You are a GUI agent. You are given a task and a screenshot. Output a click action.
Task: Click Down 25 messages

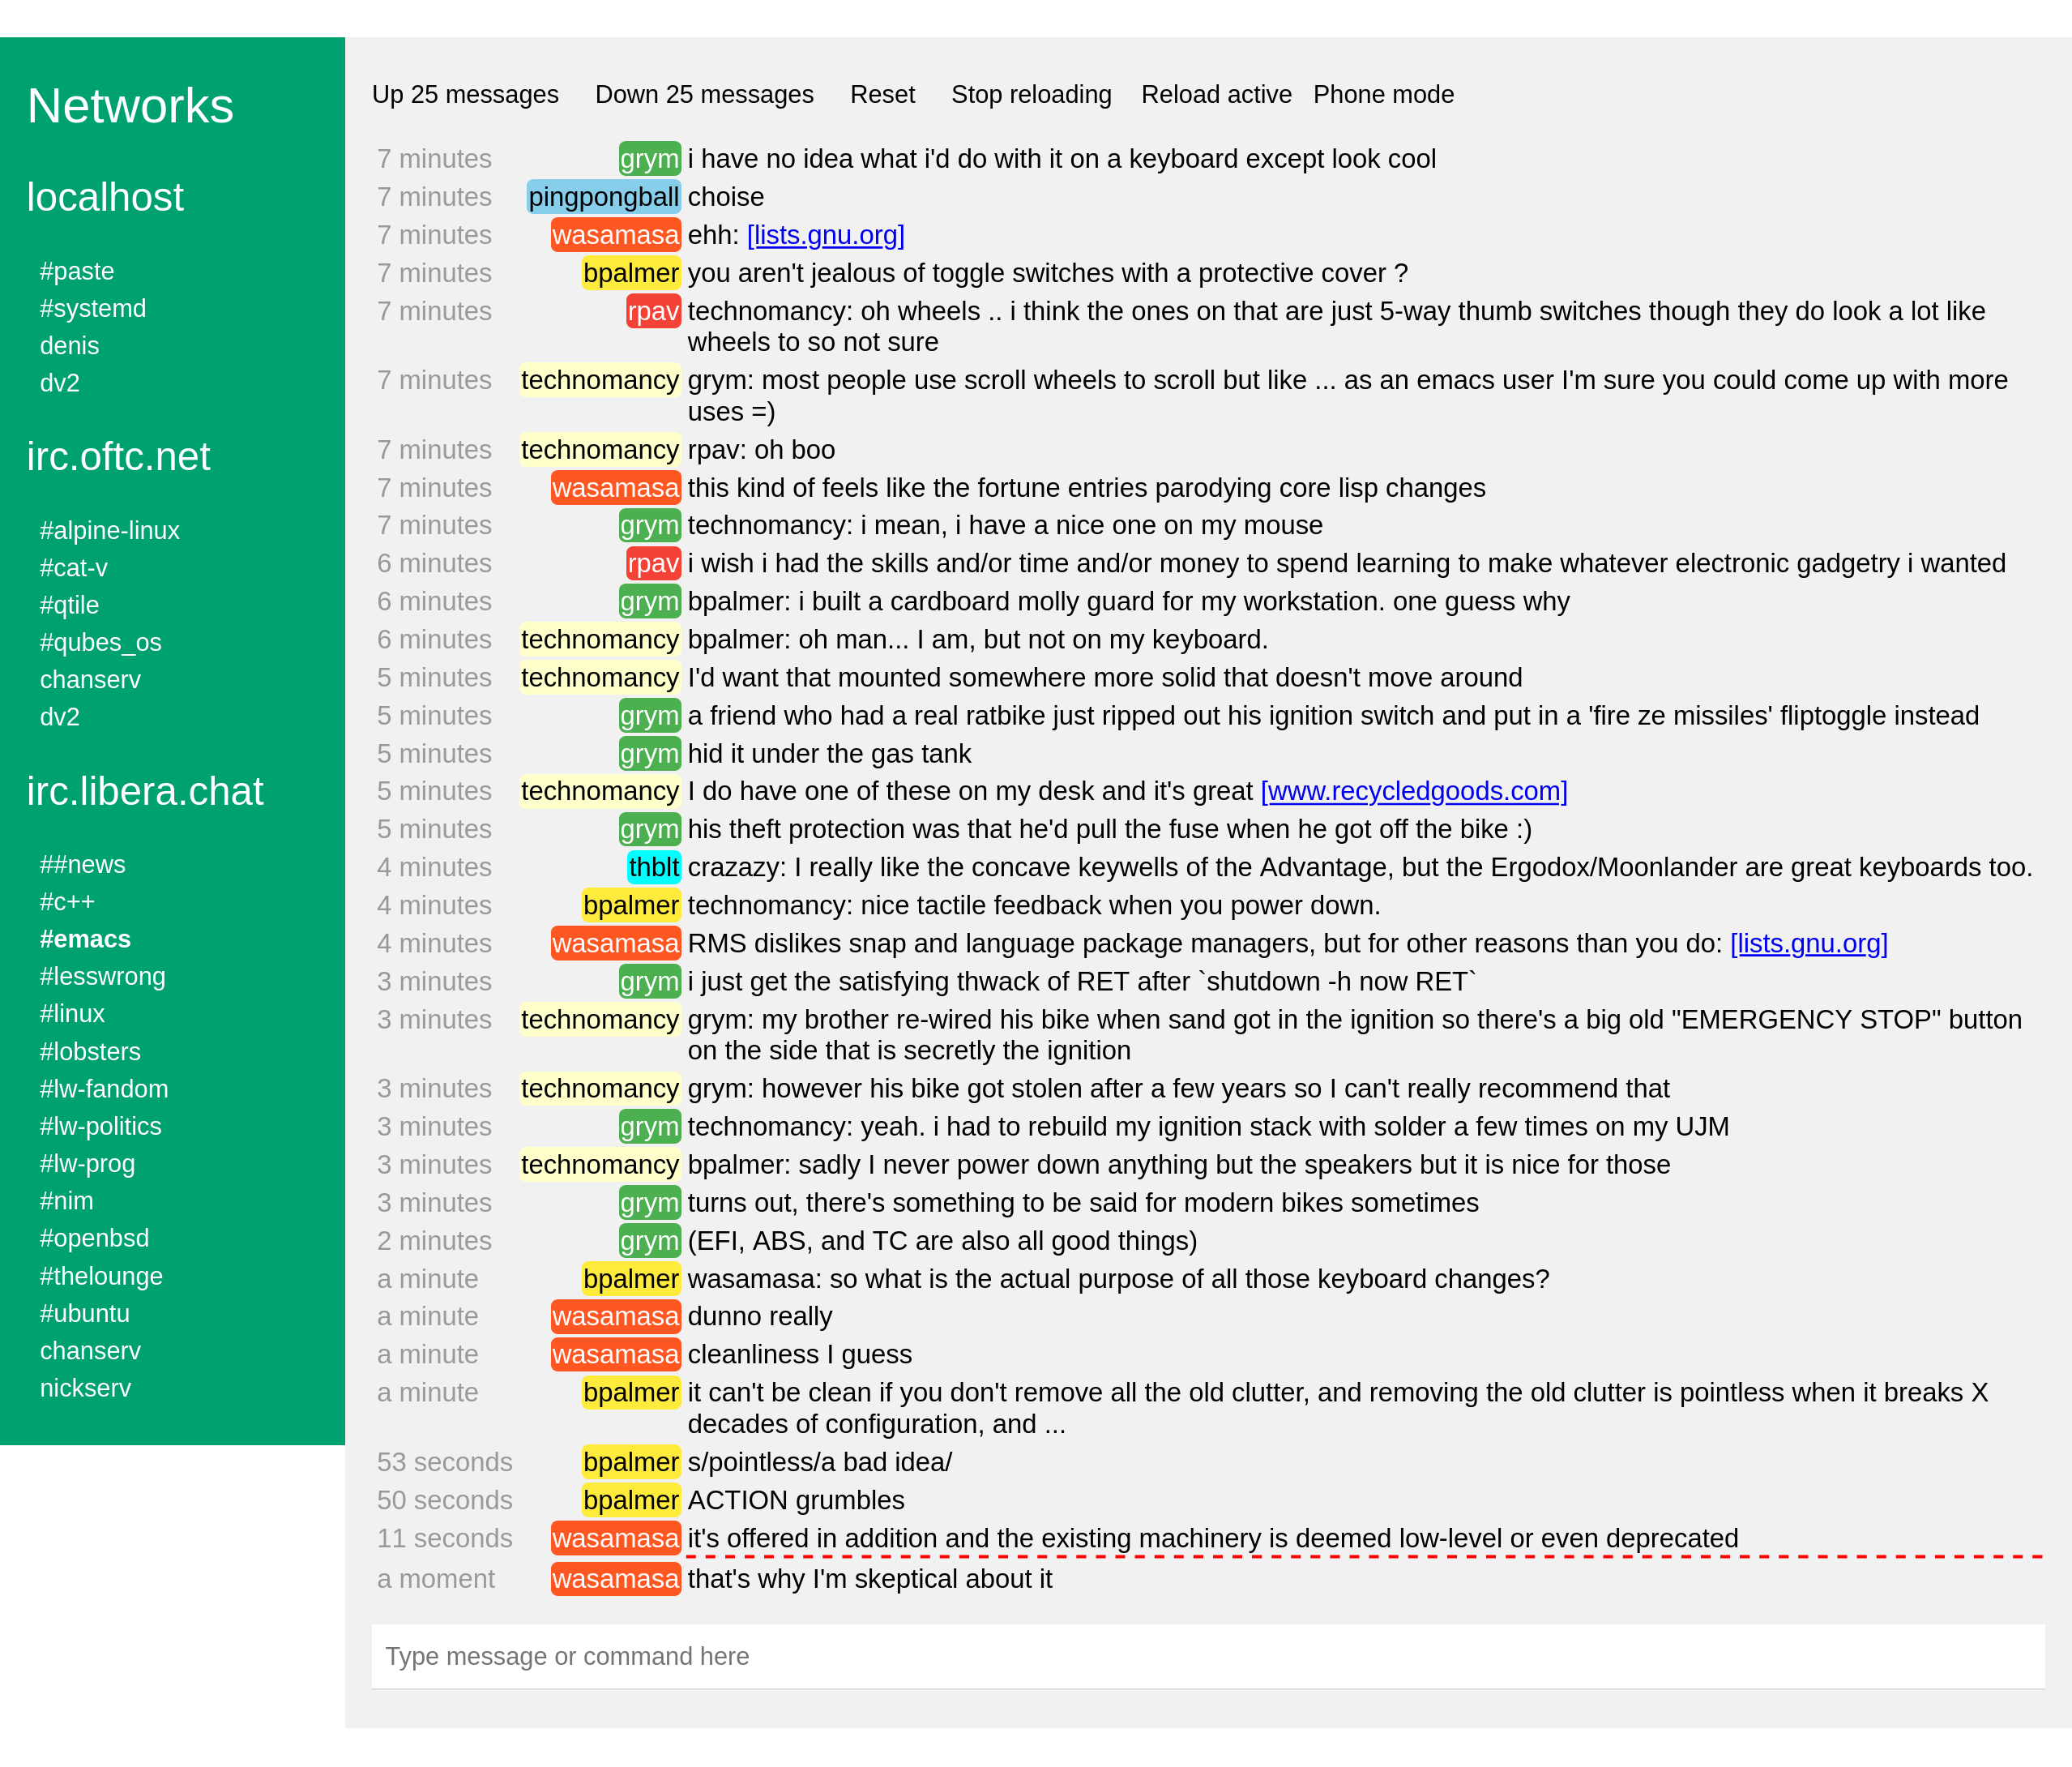click(704, 94)
